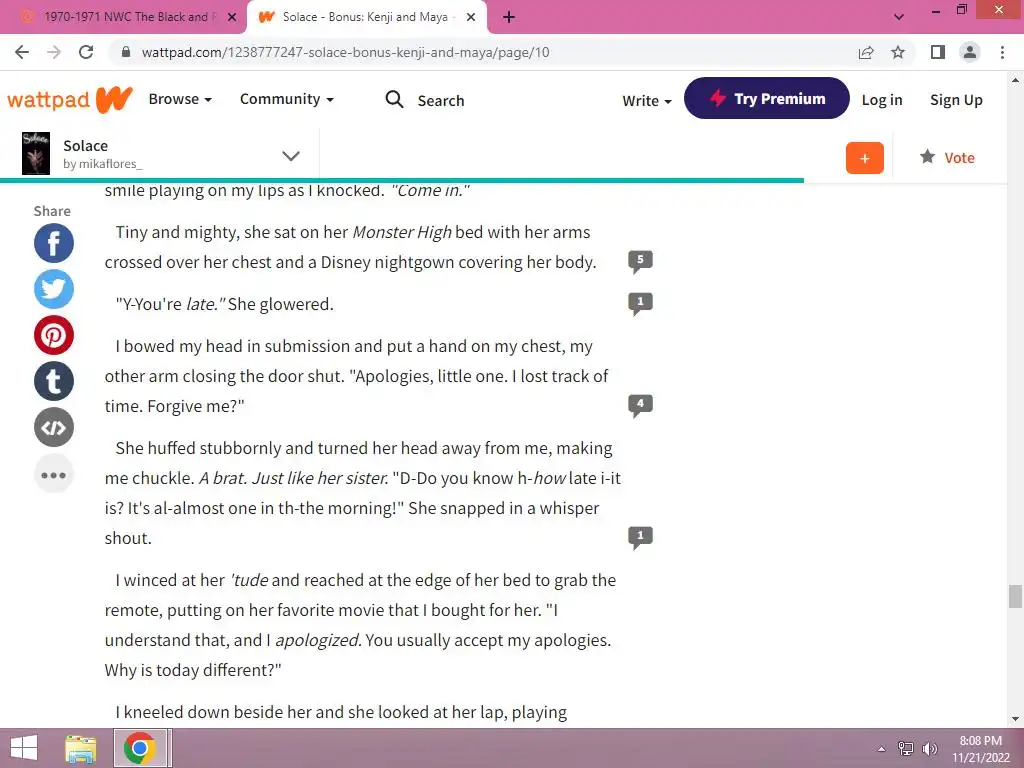Select the Solace - Bonus: Kenji and Maya tab
1024x768 pixels.
pyautogui.click(x=366, y=17)
